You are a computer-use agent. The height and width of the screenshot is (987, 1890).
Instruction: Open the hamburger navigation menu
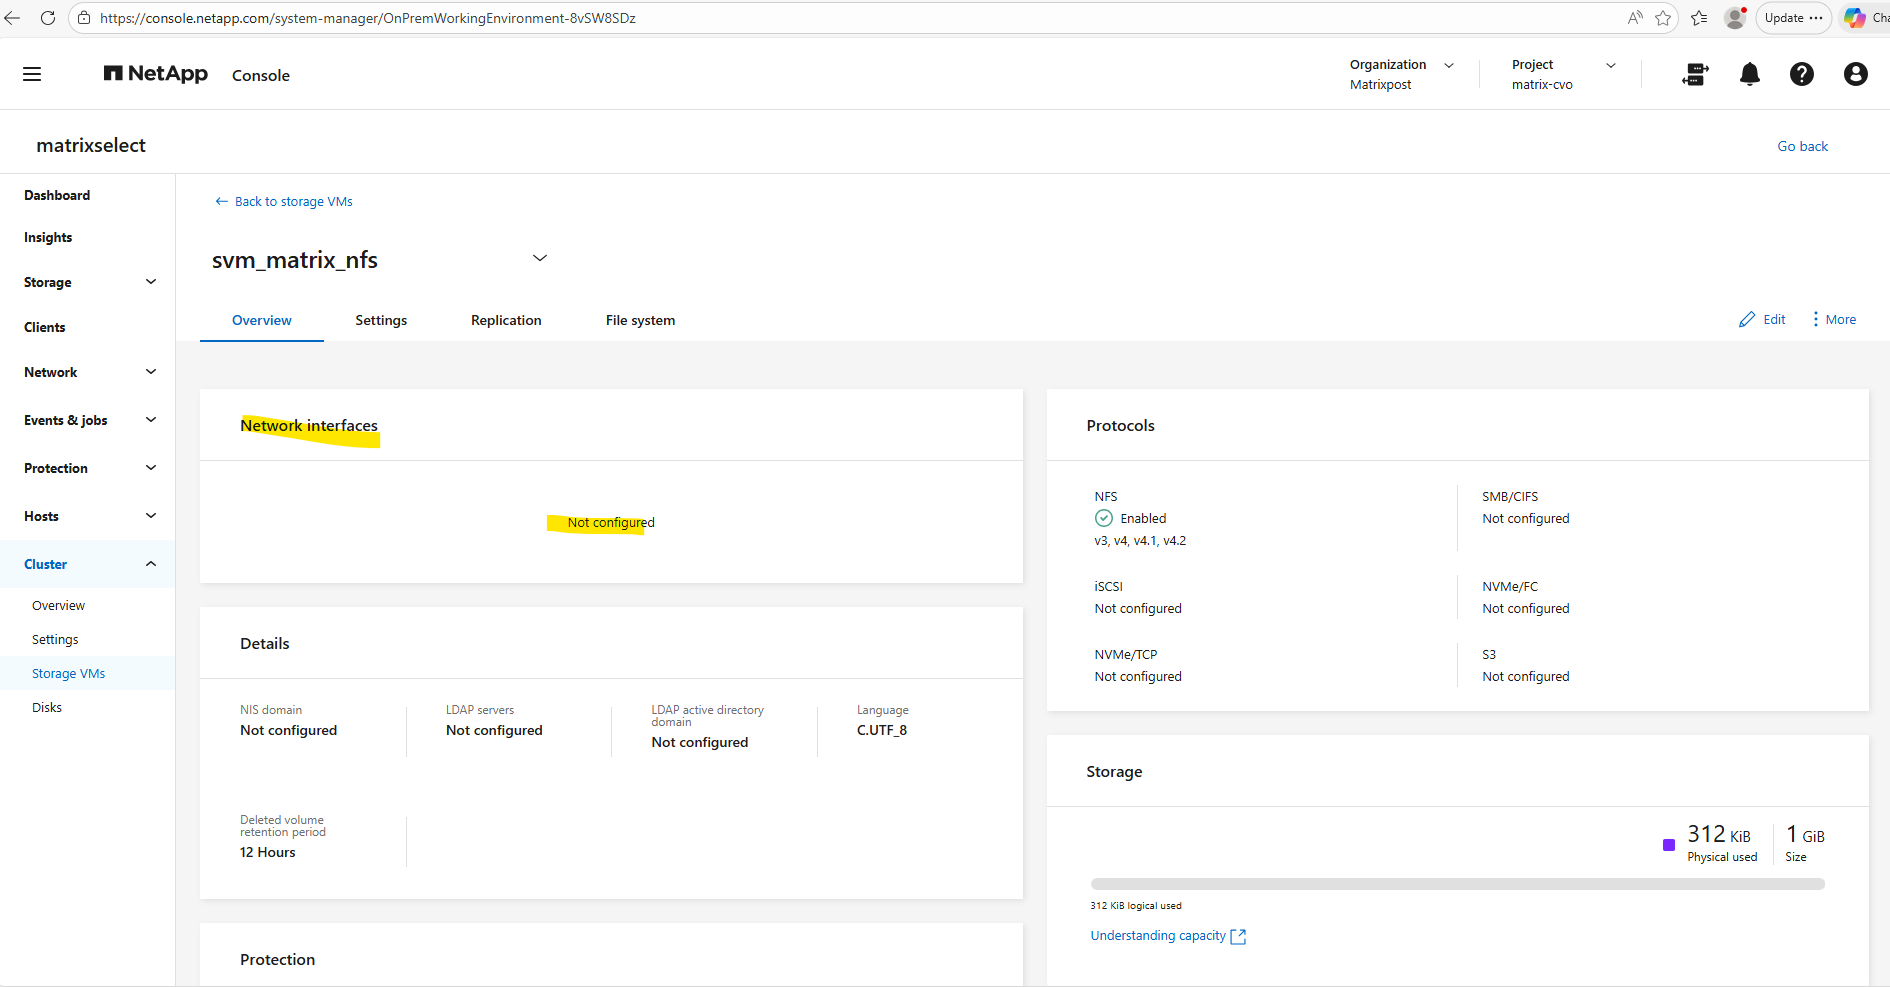(x=32, y=74)
